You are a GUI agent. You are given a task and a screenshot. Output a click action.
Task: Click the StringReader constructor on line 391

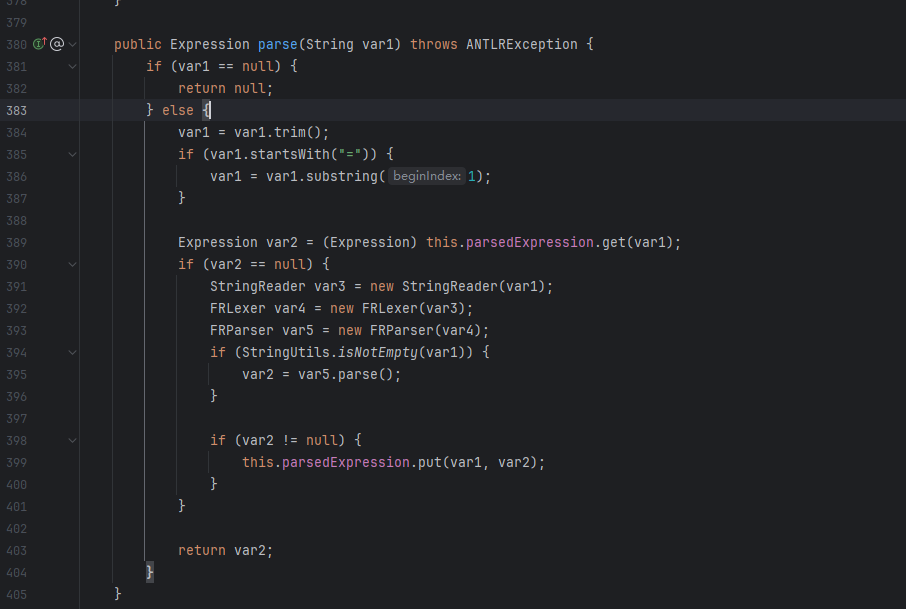450,287
